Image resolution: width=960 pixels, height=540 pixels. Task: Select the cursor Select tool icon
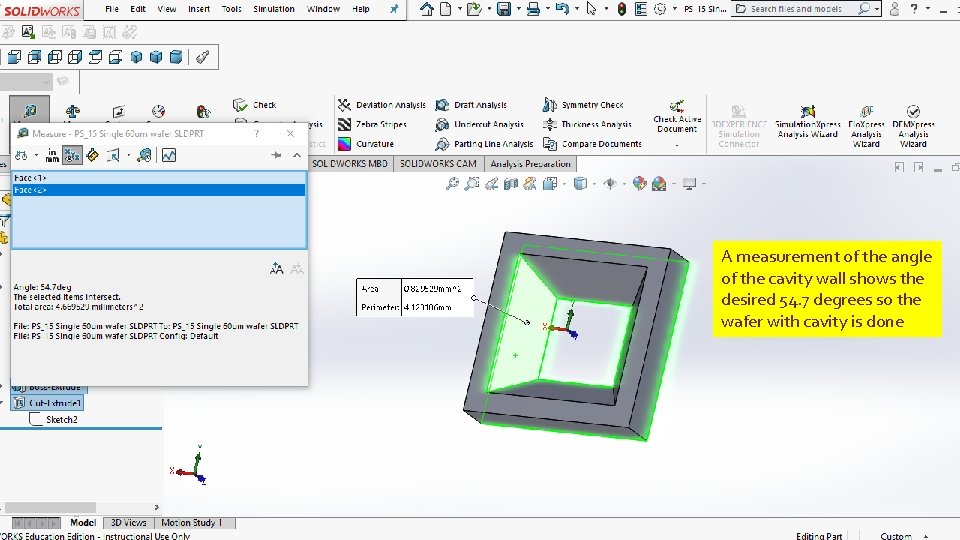(591, 9)
